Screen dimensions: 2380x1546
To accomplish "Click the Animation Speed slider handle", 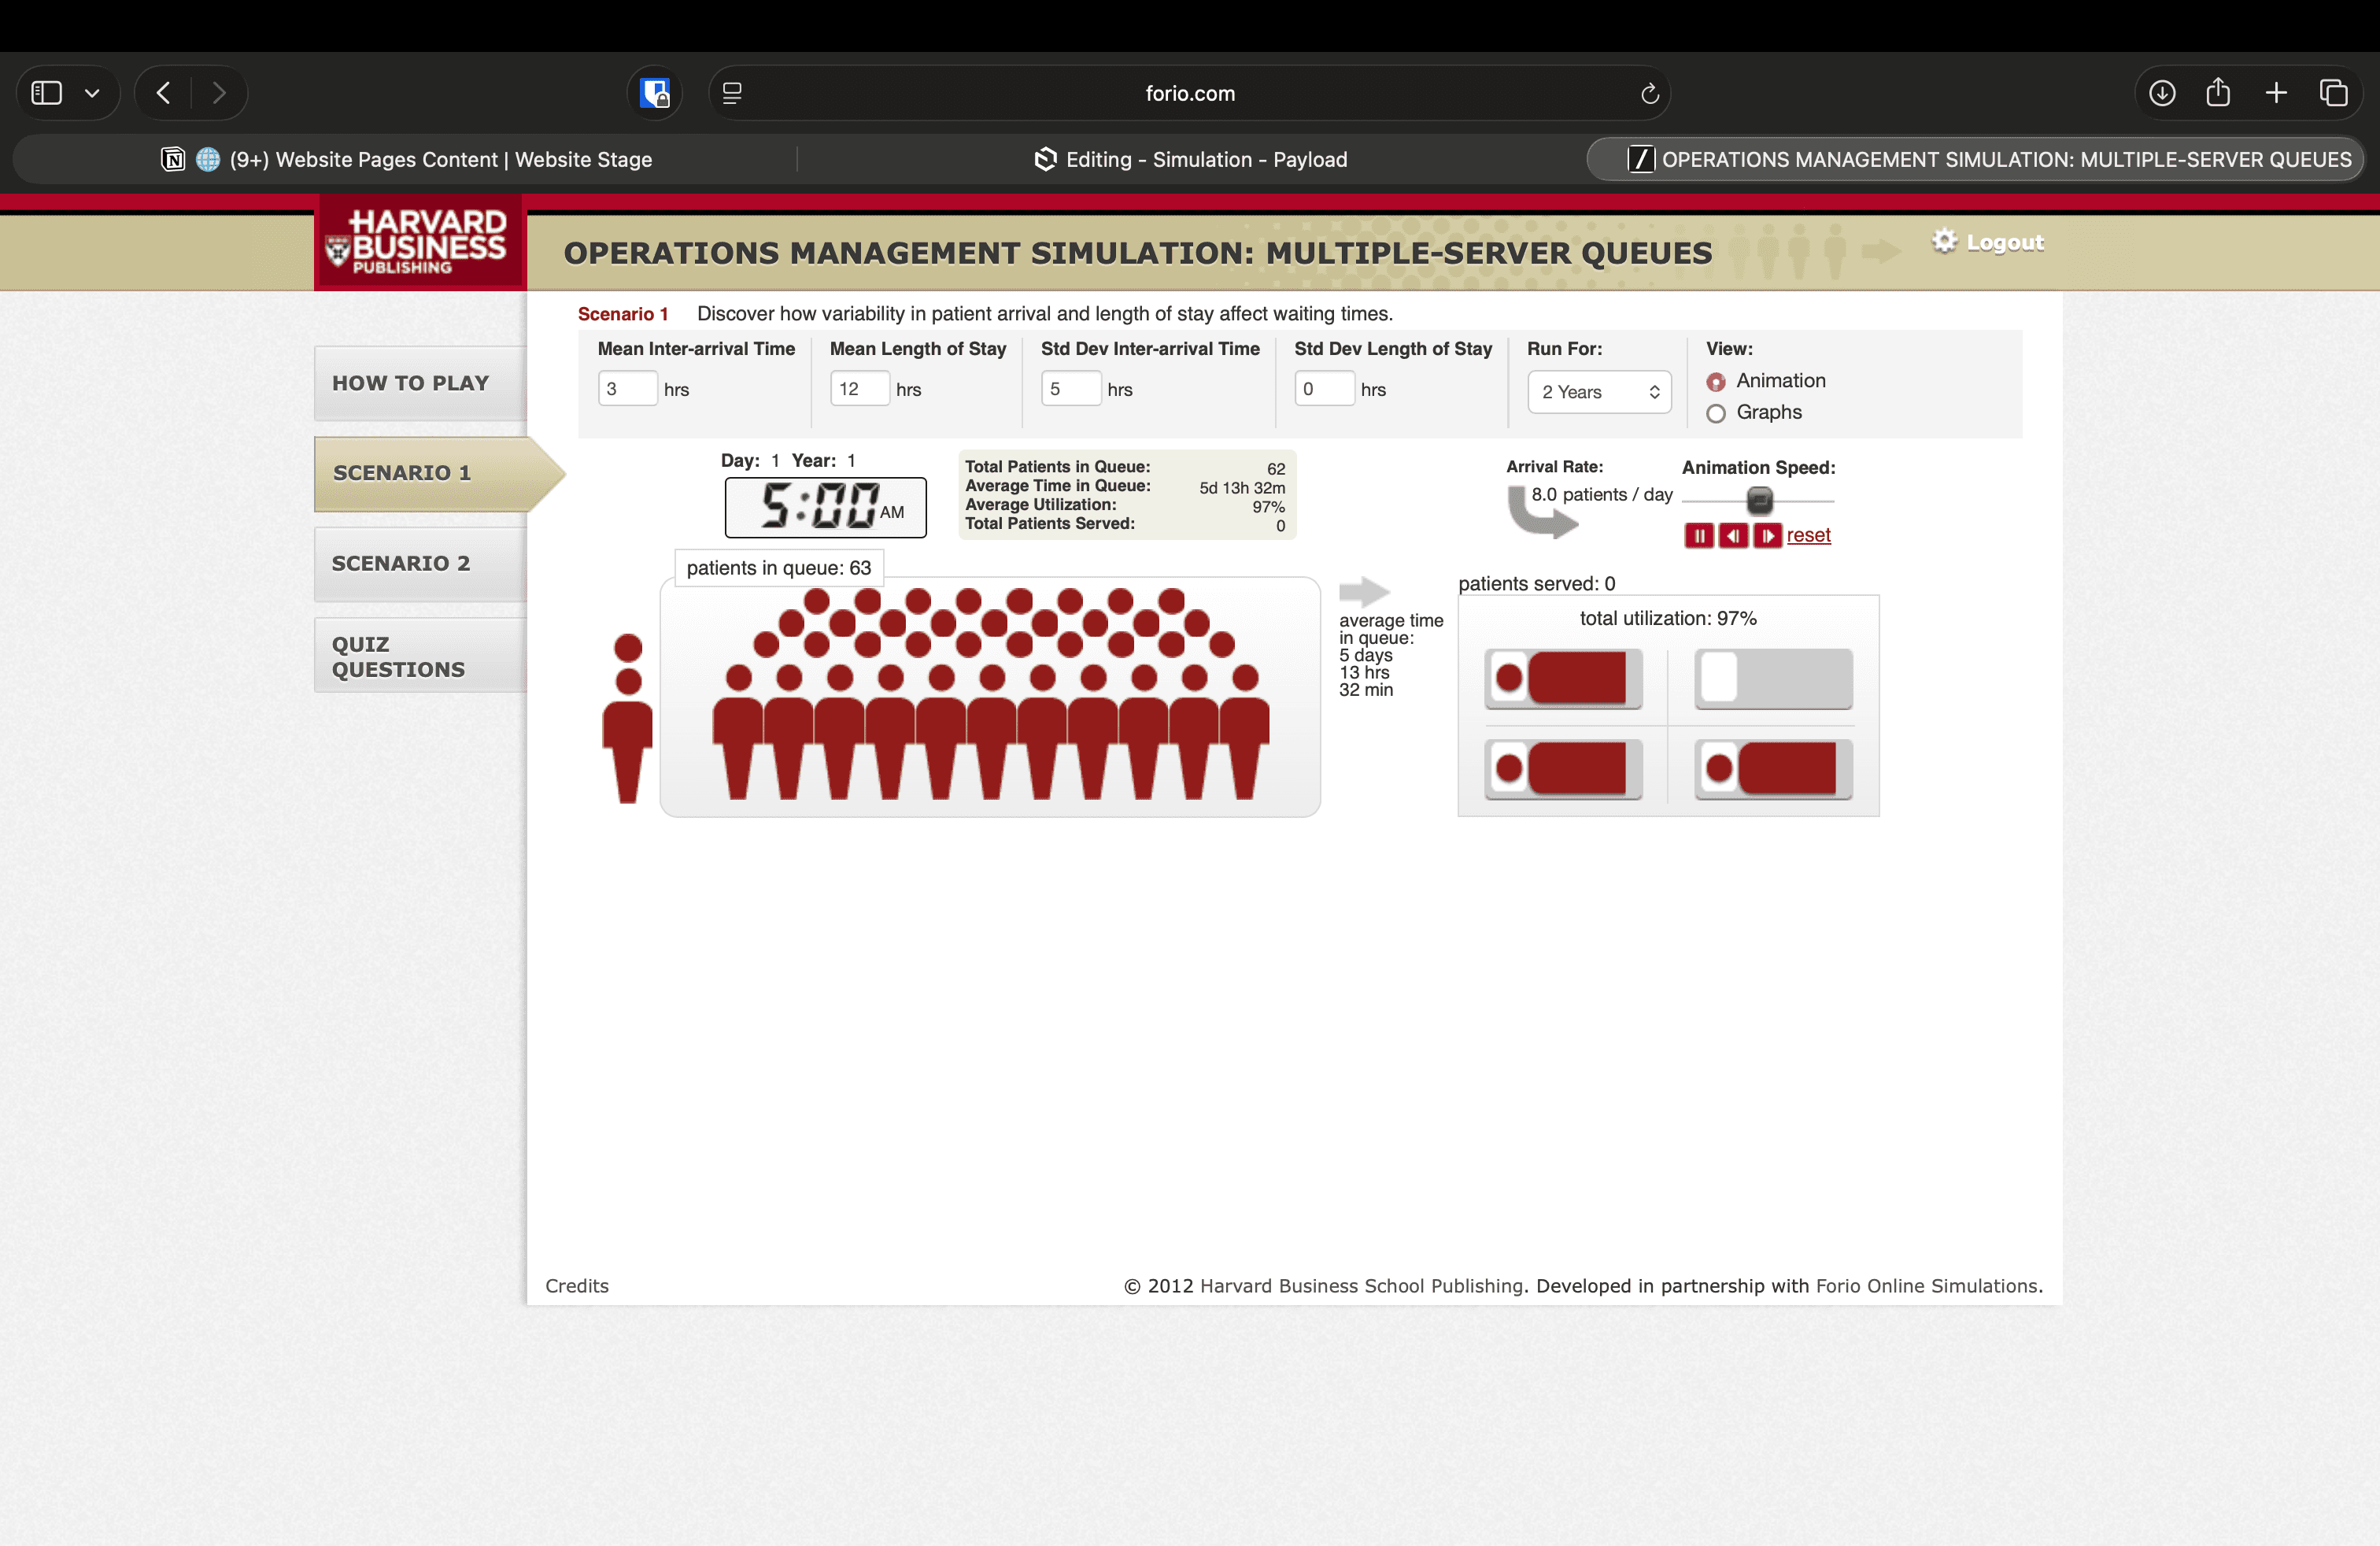I will [x=1759, y=499].
